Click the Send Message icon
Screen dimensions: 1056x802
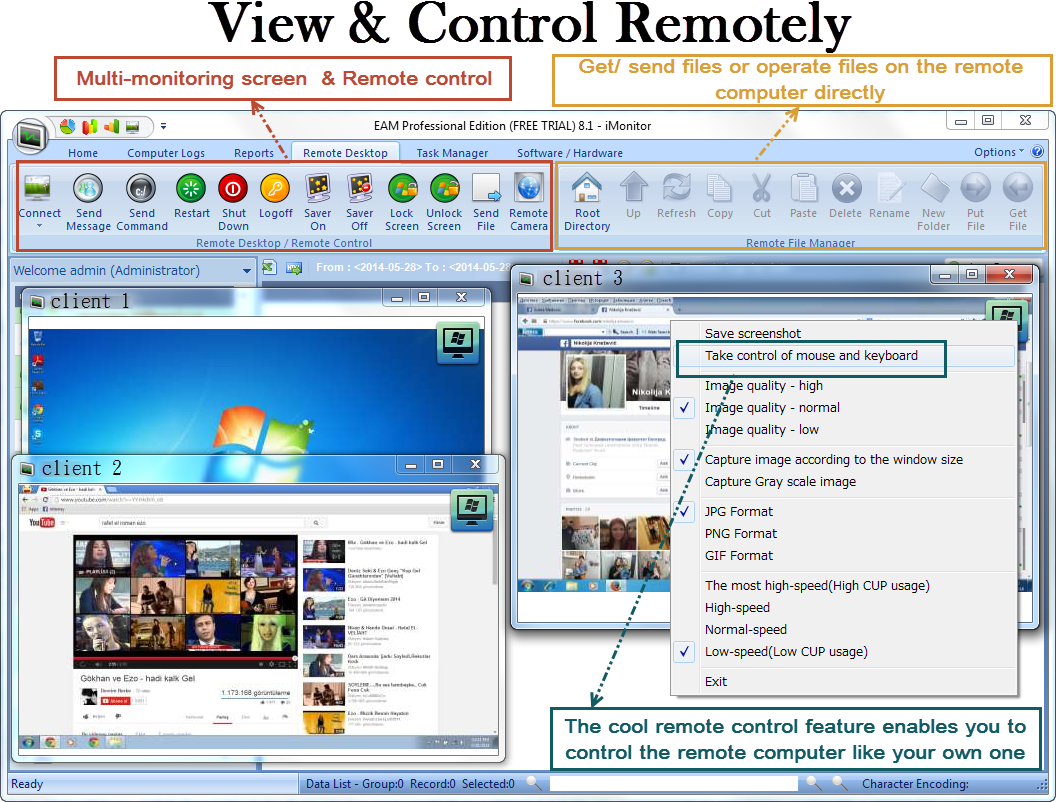pyautogui.click(x=88, y=189)
